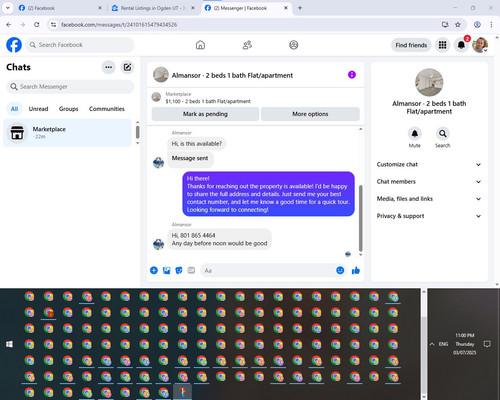Go back in browser history

(9, 25)
